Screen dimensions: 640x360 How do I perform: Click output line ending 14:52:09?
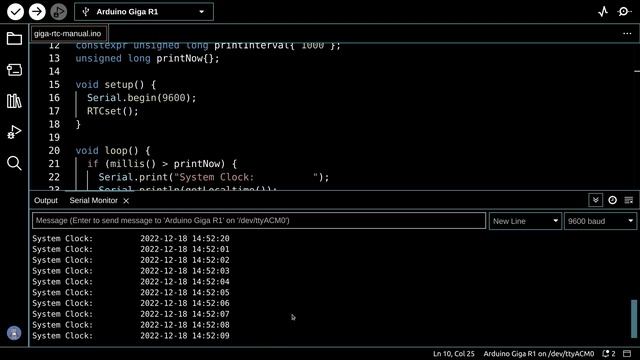(131, 336)
